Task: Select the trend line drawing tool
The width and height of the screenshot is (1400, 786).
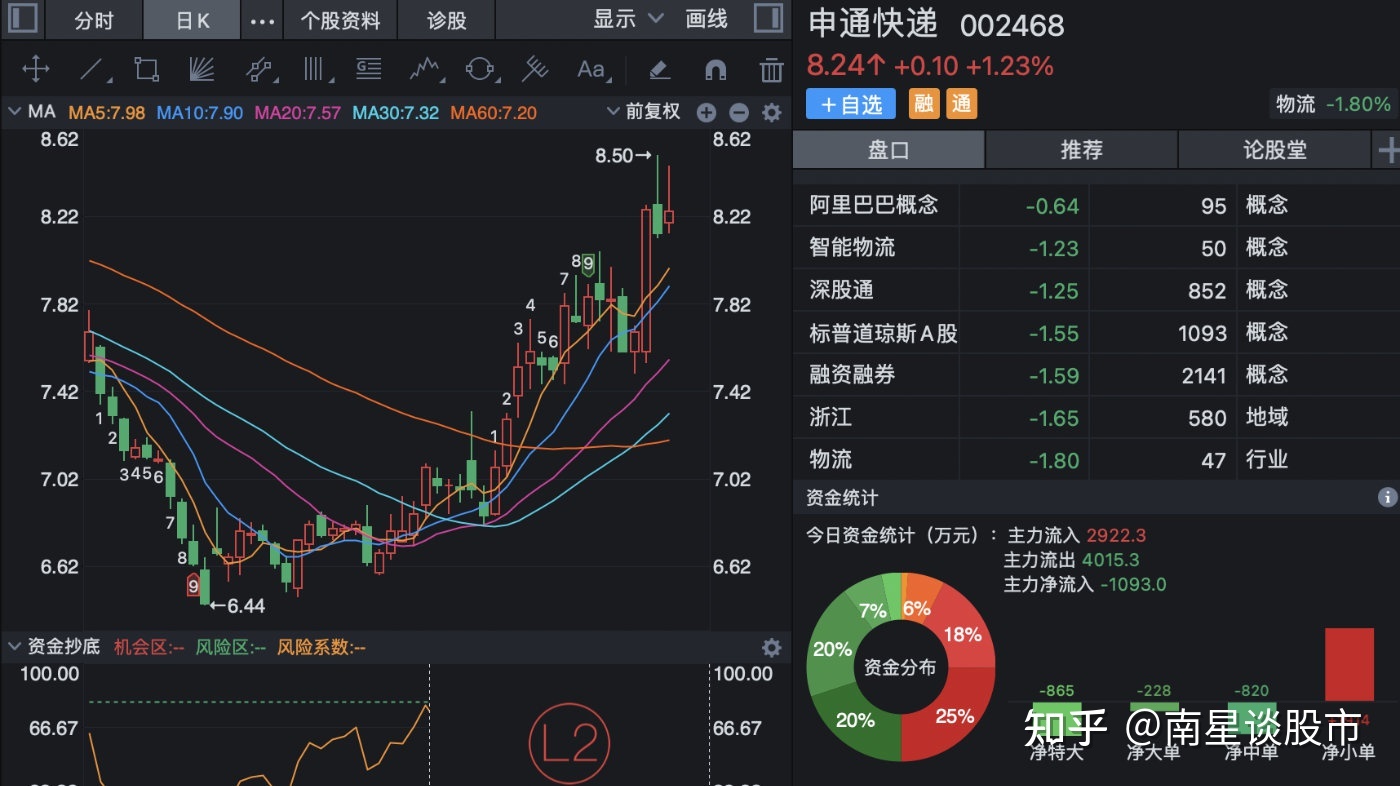Action: [92, 69]
